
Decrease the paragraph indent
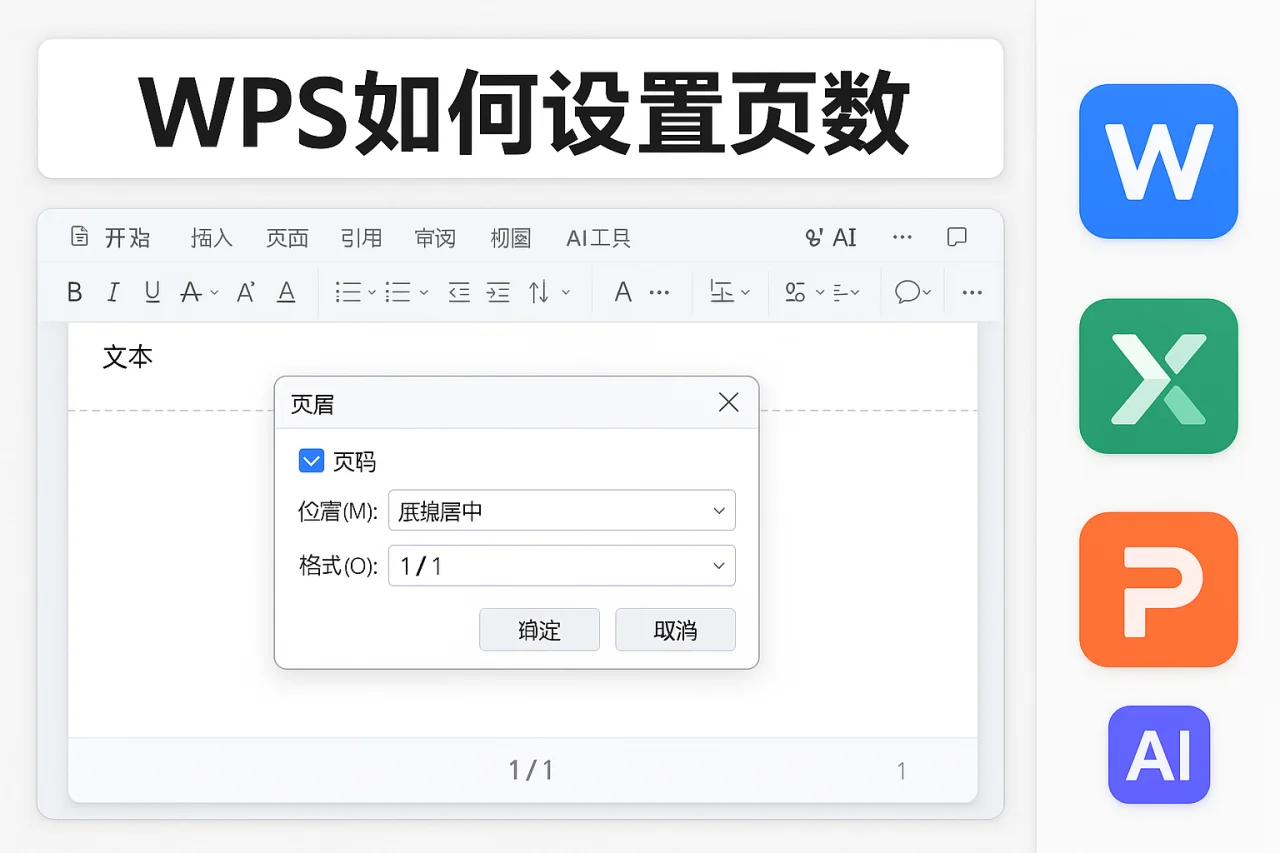pos(458,291)
